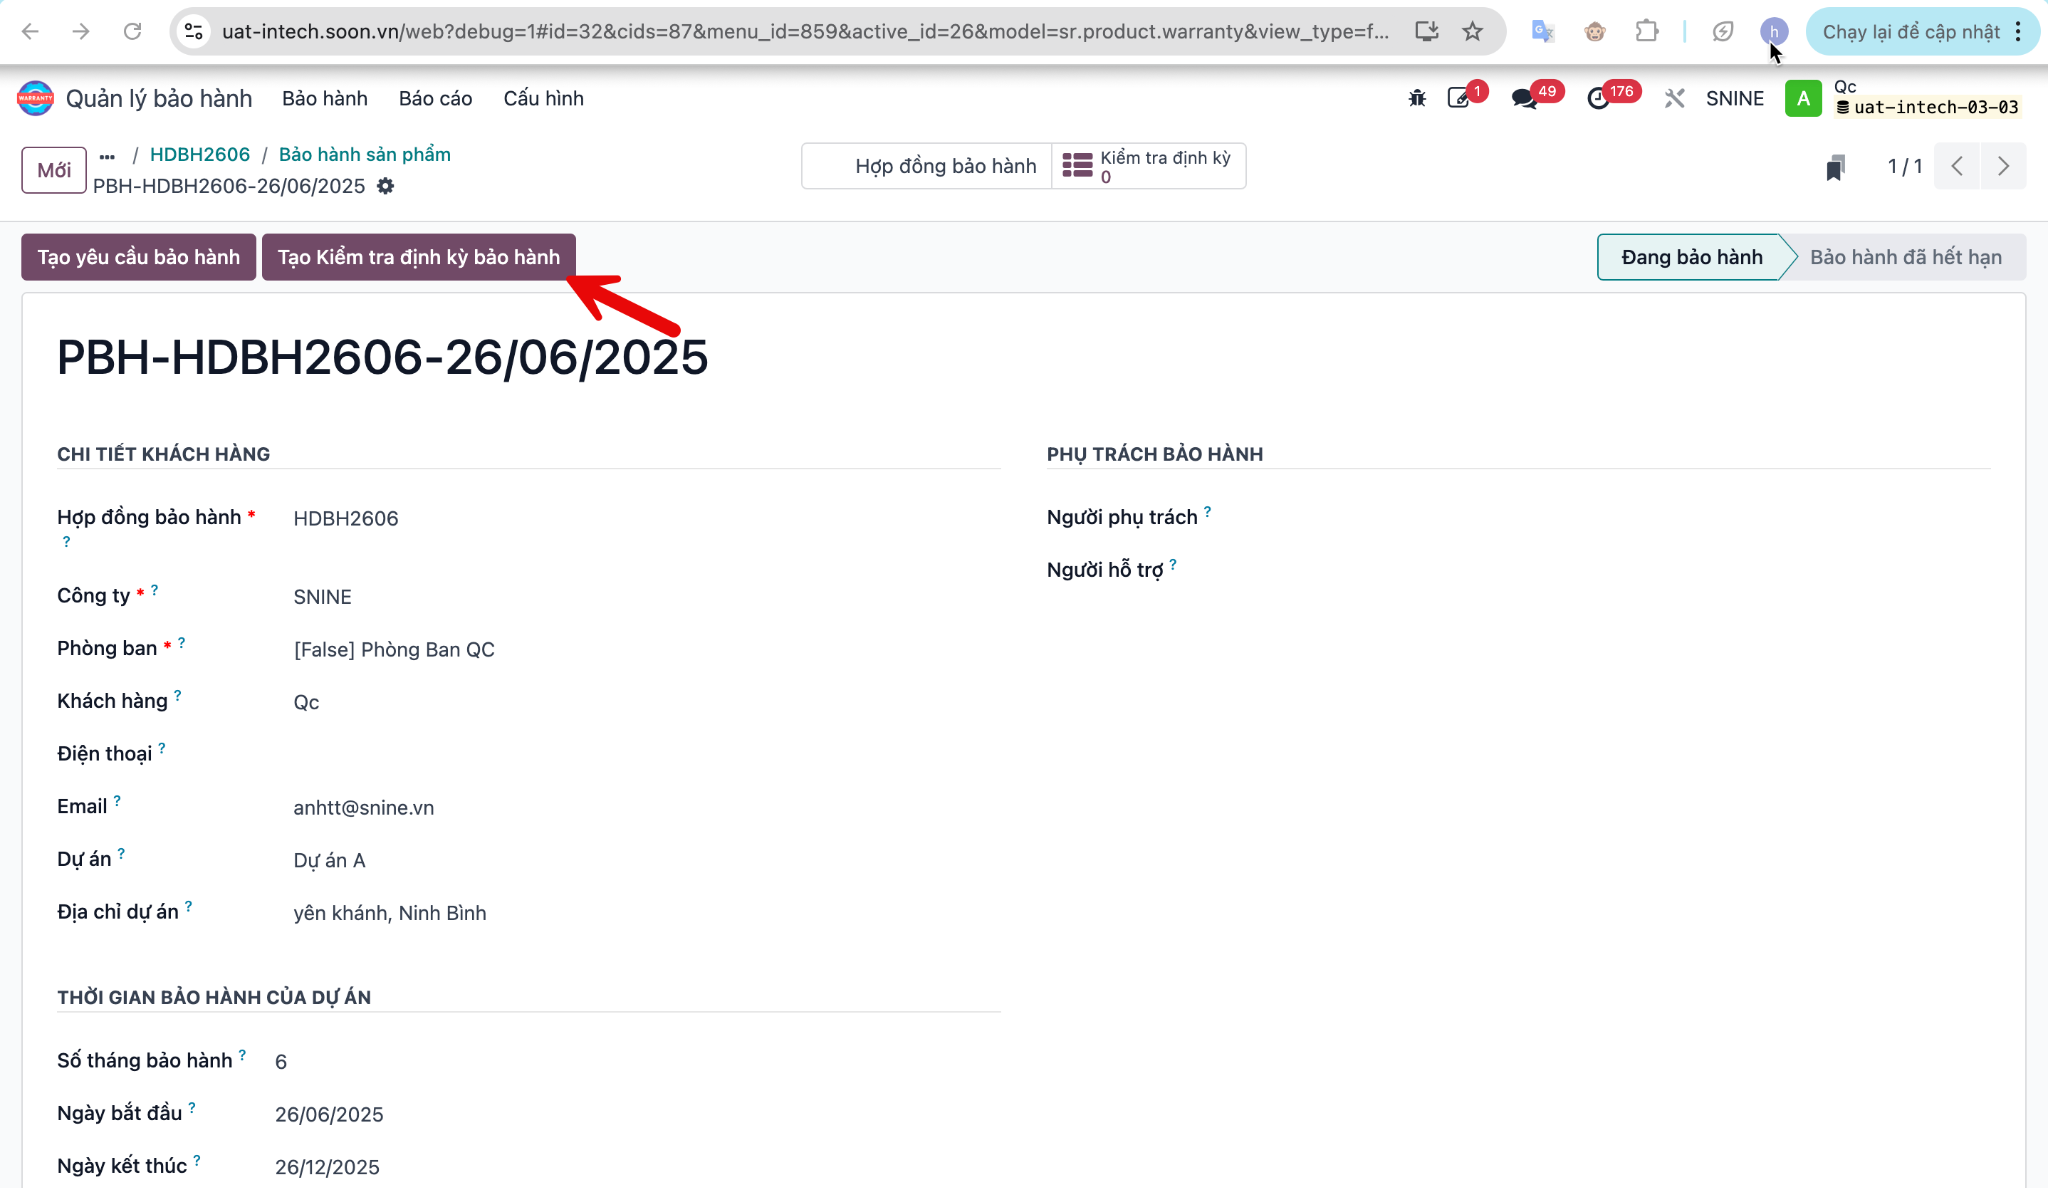The width and height of the screenshot is (2048, 1188).
Task: Select Bảo hành đã hết hạn status
Action: pyautogui.click(x=1905, y=257)
